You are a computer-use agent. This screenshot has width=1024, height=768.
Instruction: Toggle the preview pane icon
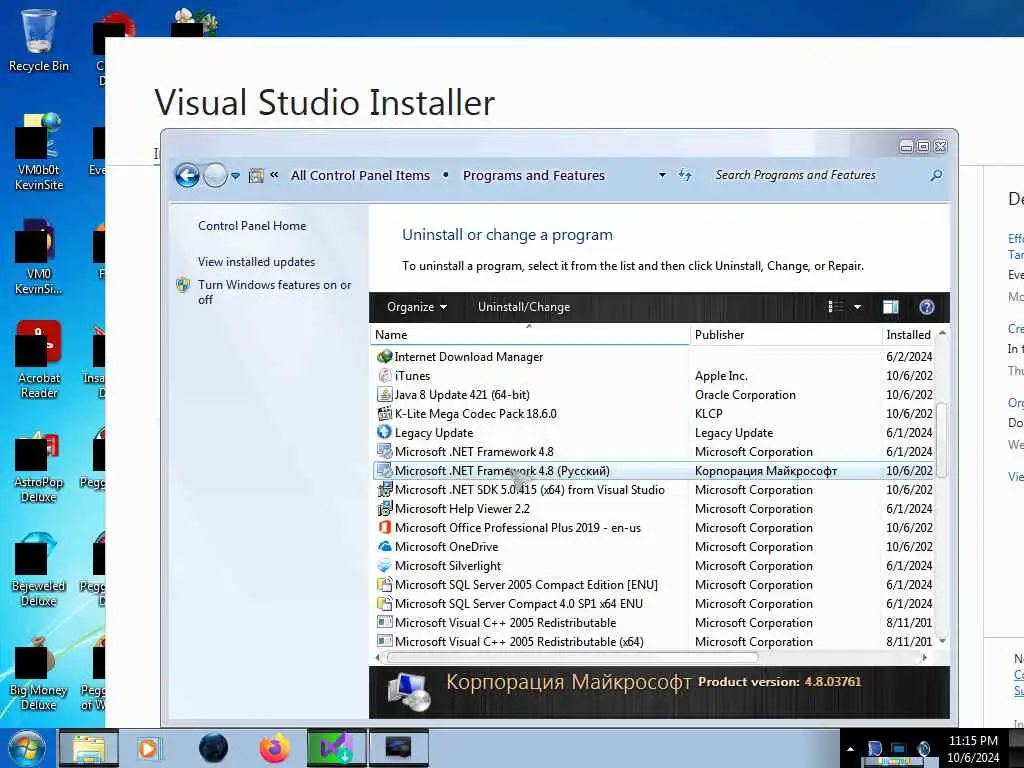[x=891, y=307]
